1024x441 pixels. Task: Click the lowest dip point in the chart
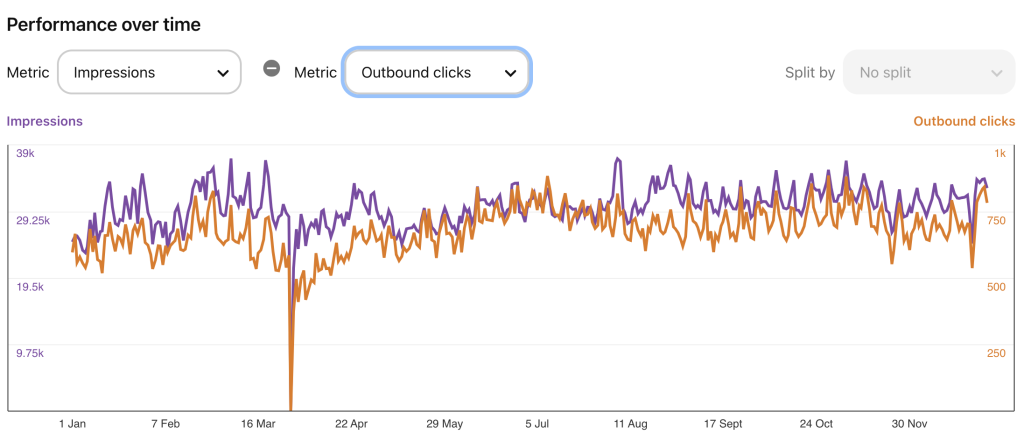tap(291, 407)
